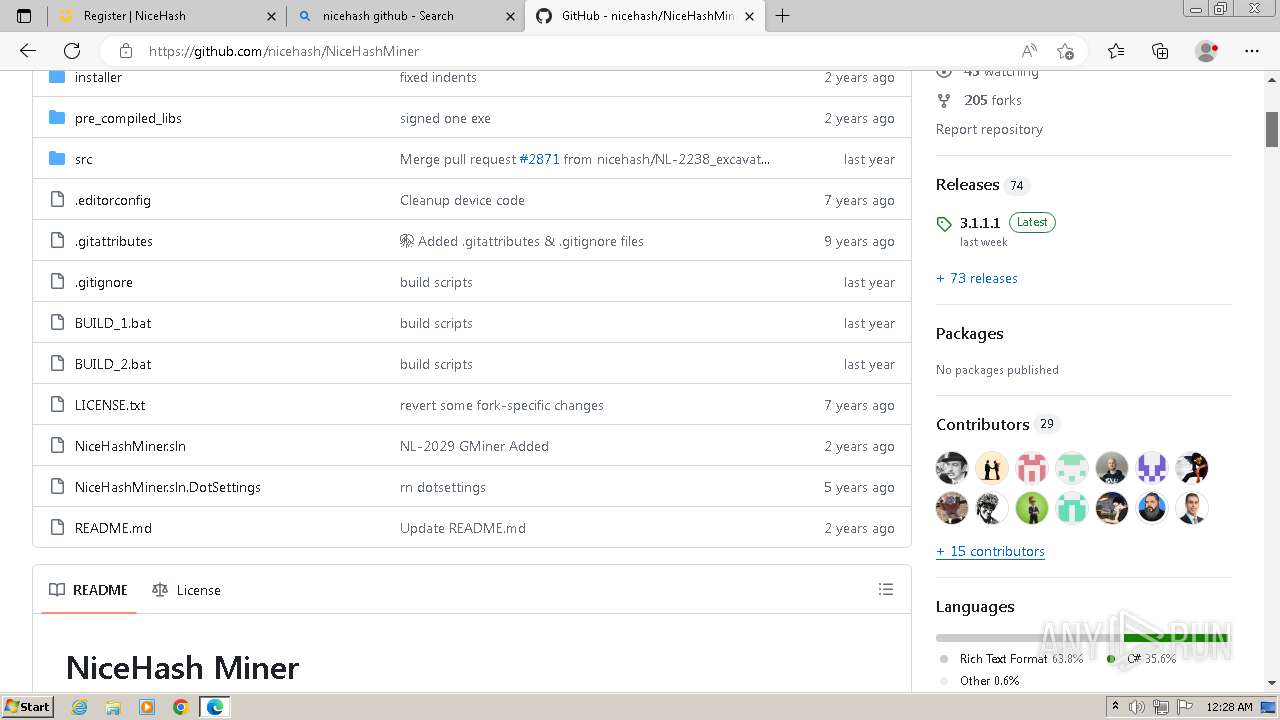Screen dimensions: 1280x720
Task: Open browser profile avatar icon
Action: (x=1207, y=51)
